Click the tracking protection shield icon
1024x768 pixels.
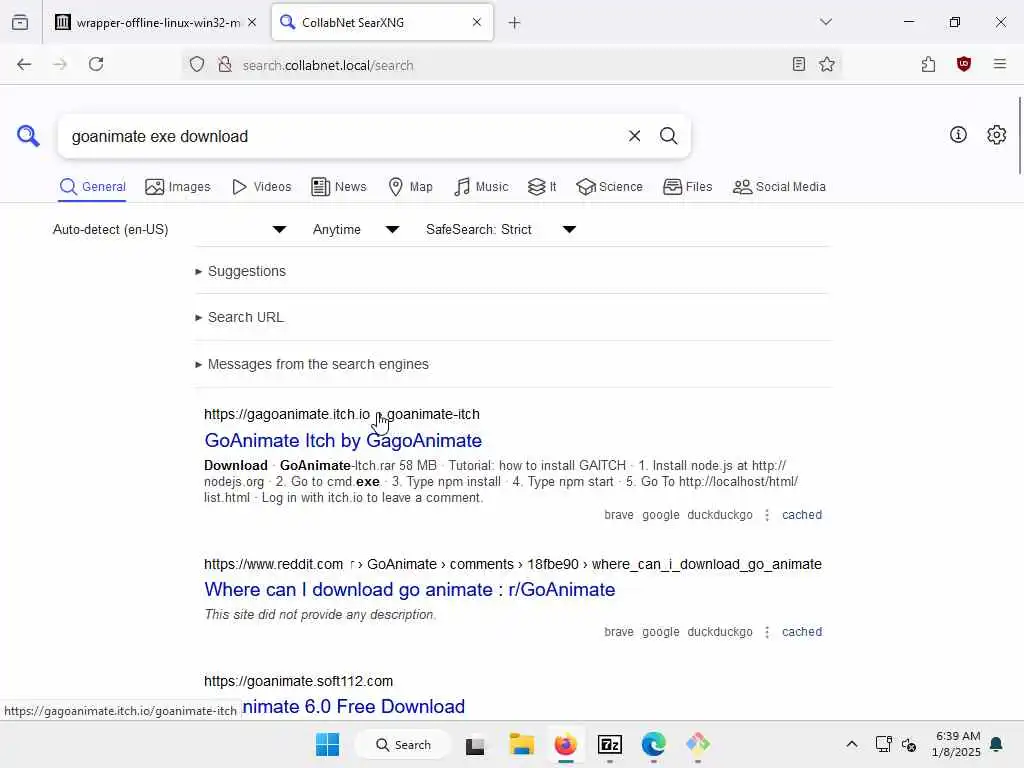(197, 64)
